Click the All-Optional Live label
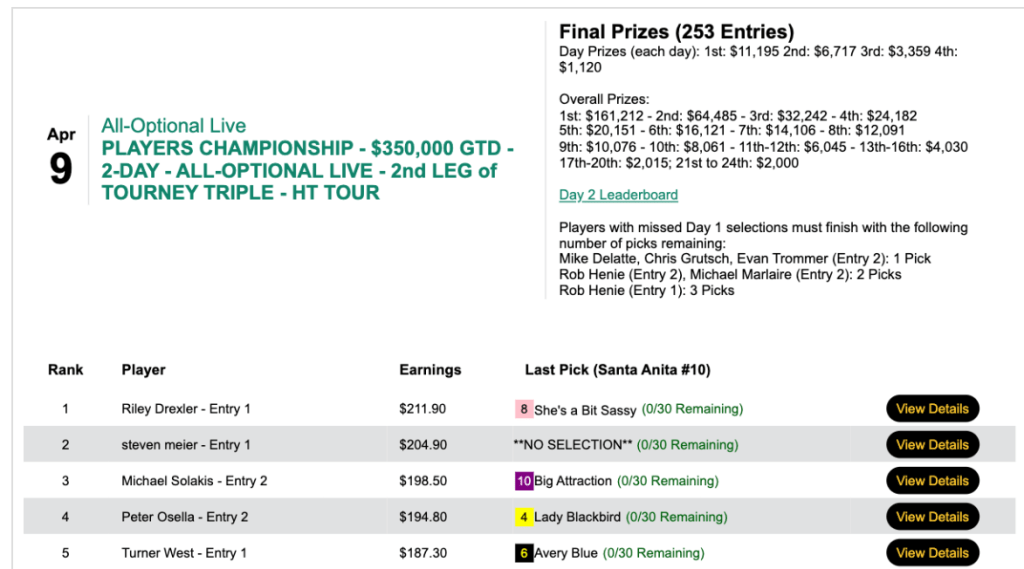1024x569 pixels. click(x=173, y=126)
